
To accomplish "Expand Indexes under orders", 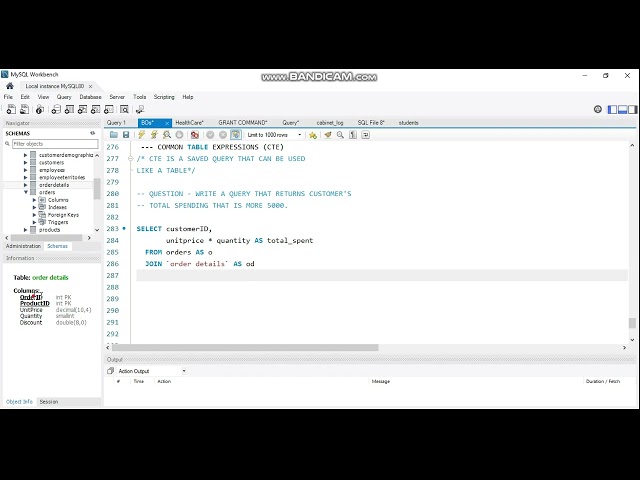I will [x=34, y=207].
